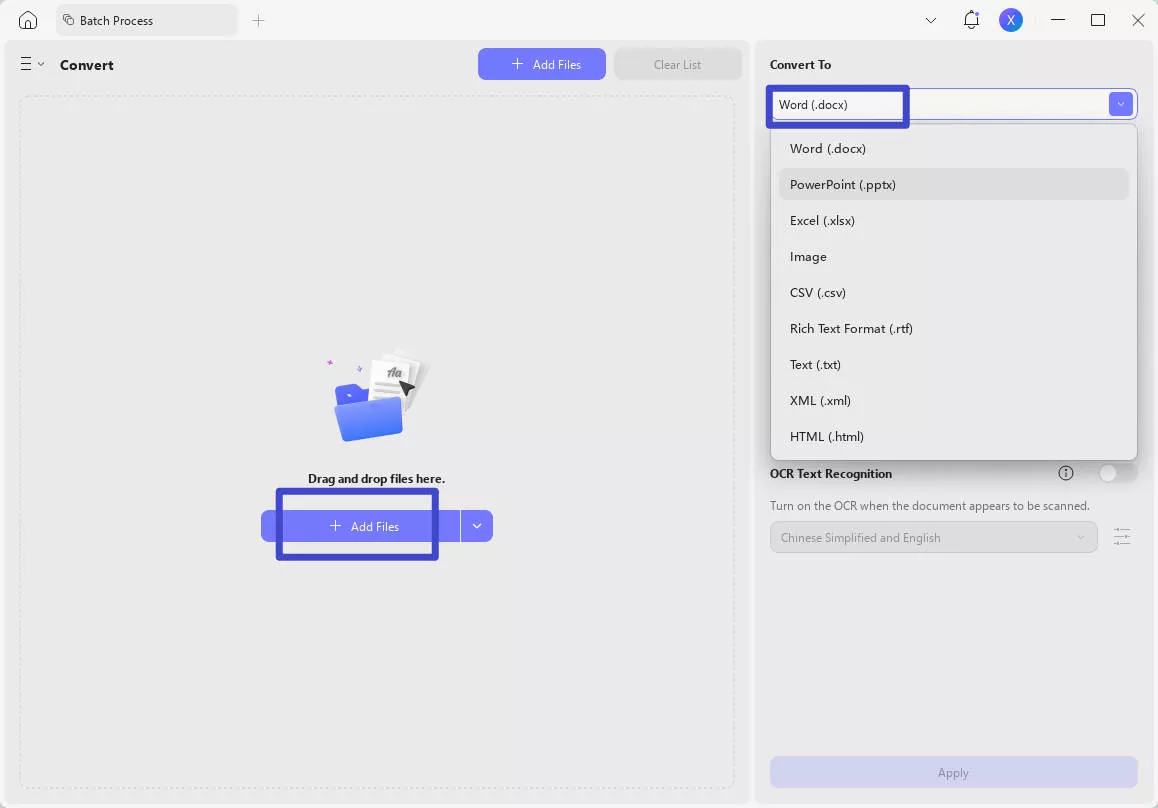Select the HTML (.html) format
Screen dimensions: 1158x808
pos(826,436)
